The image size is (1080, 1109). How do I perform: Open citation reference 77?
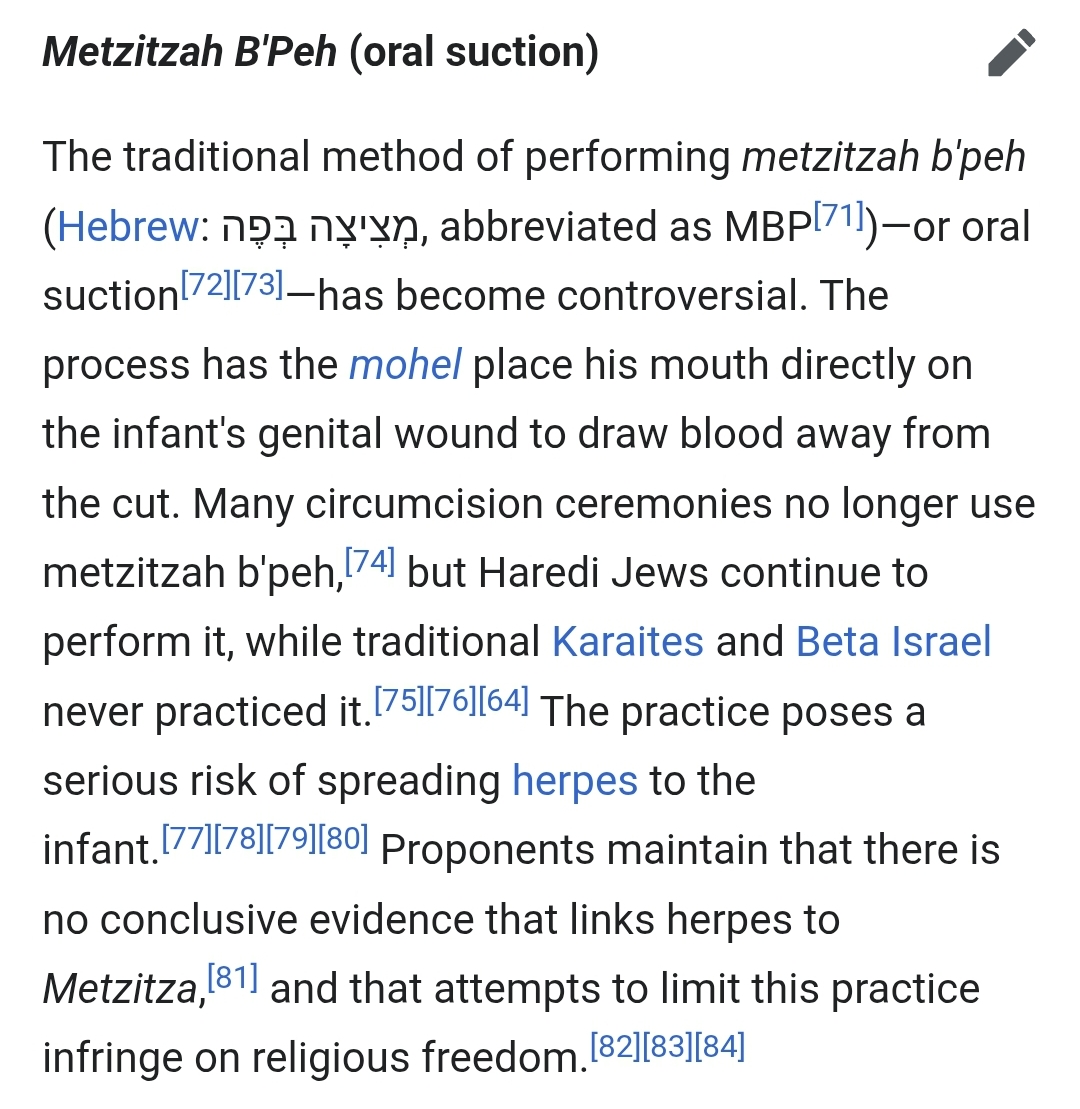pyautogui.click(x=187, y=838)
